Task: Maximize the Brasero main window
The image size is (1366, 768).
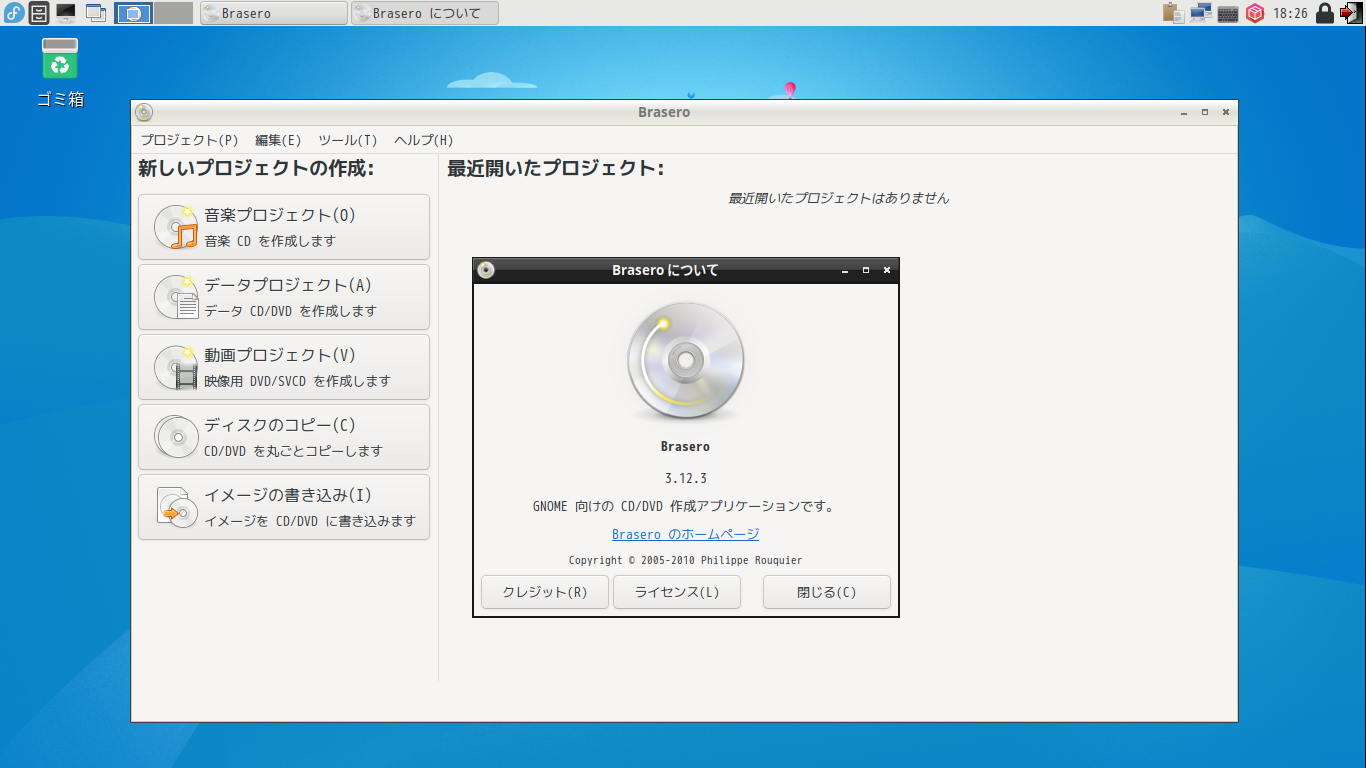Action: click(x=1205, y=112)
